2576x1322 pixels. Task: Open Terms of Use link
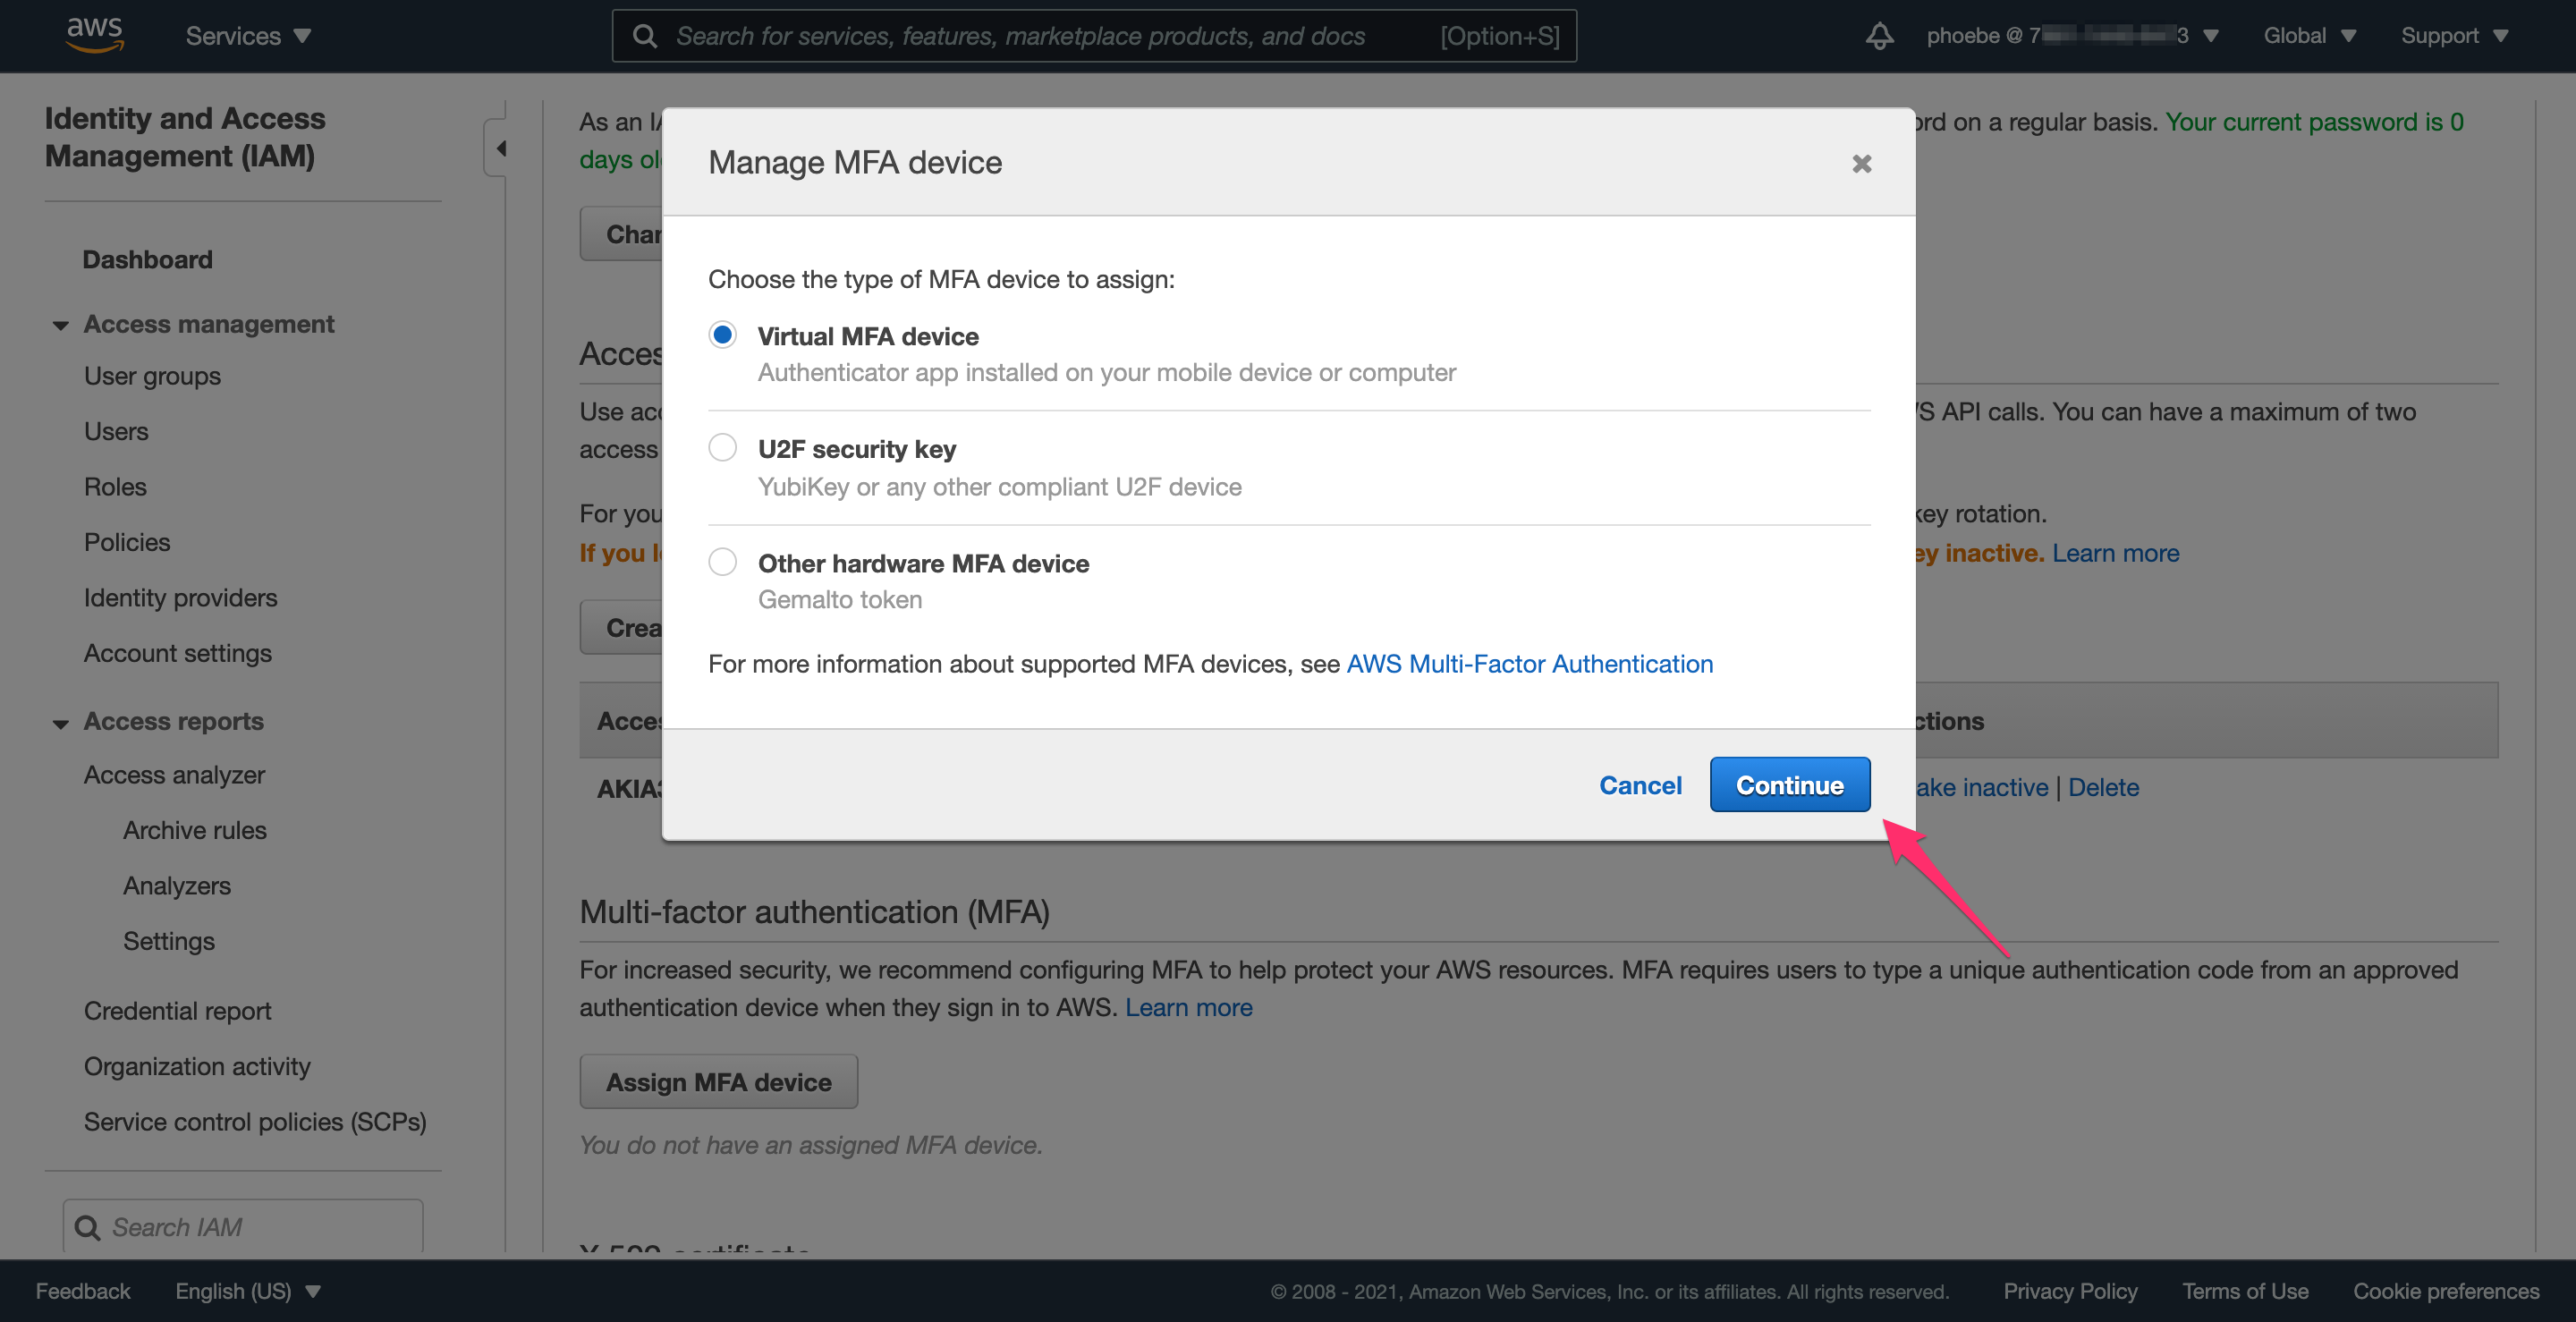(2245, 1291)
